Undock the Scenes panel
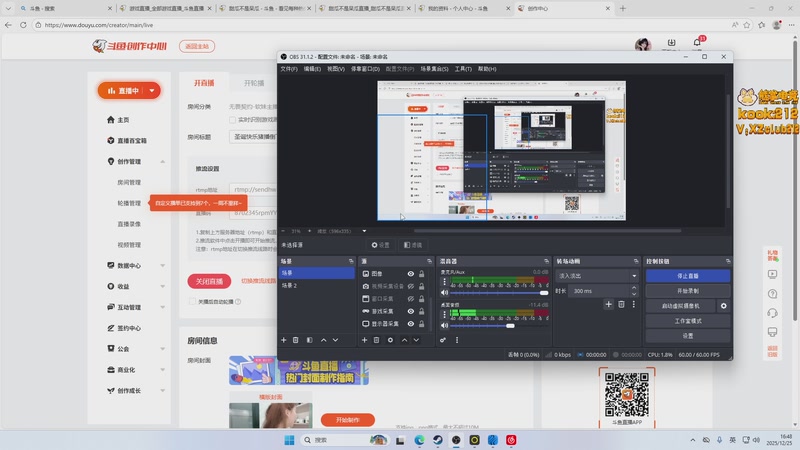 pyautogui.click(x=351, y=261)
